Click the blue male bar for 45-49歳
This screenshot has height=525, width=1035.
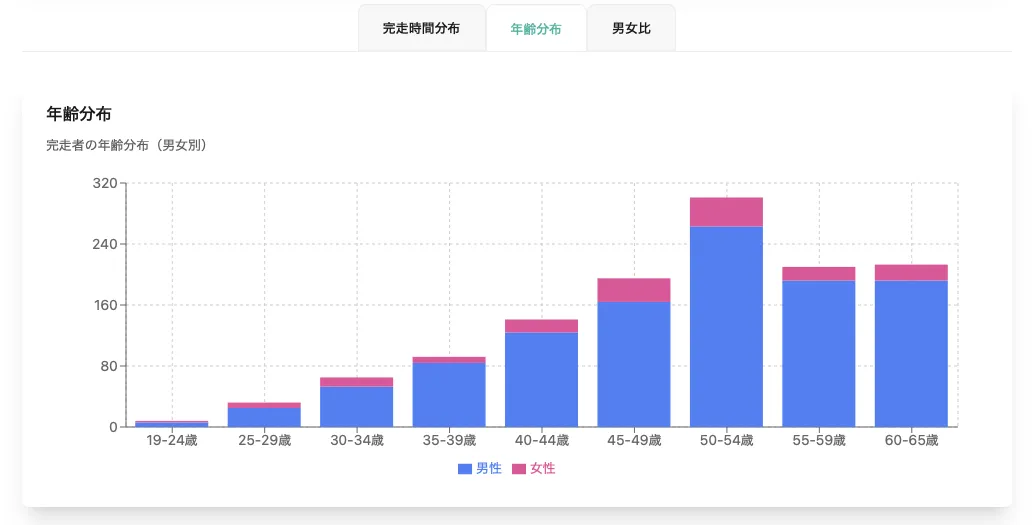click(634, 365)
